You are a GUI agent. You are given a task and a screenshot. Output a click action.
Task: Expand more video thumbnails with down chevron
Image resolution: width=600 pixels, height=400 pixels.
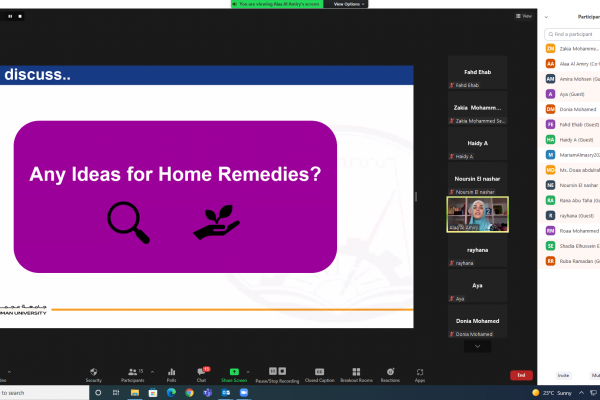point(477,346)
